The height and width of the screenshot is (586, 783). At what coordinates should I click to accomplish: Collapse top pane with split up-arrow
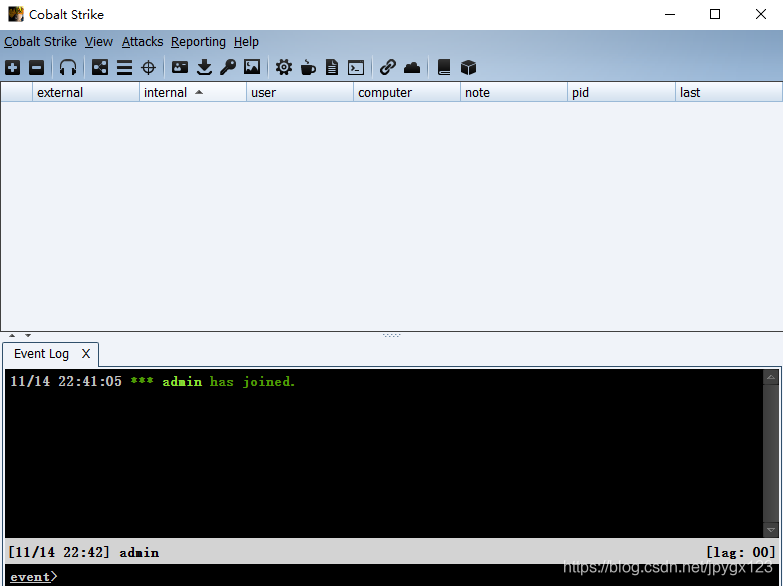12,335
